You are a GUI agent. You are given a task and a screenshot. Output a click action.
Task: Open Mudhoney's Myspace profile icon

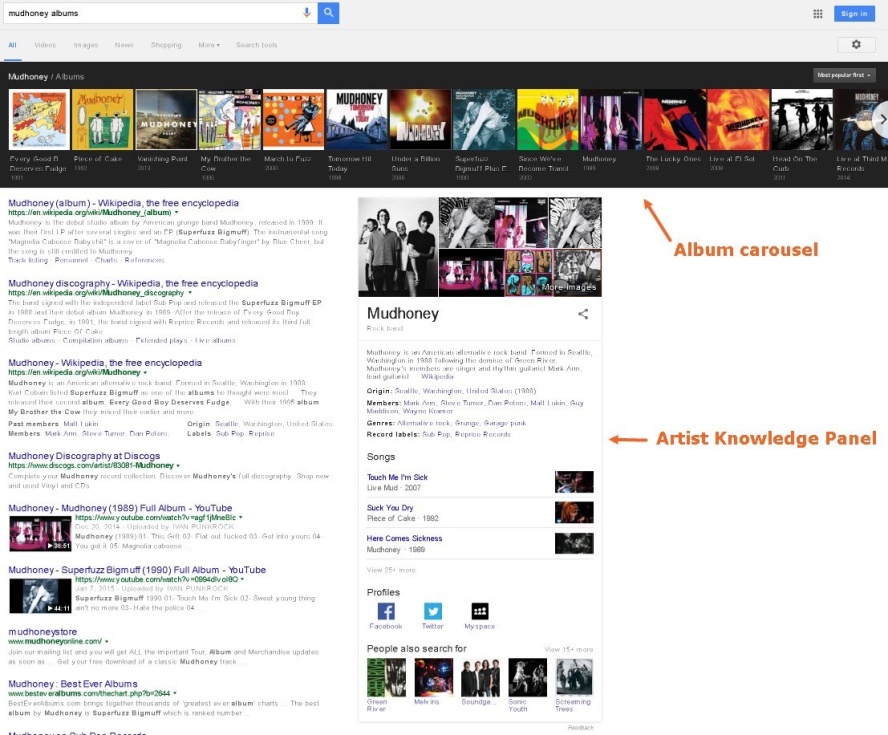479,611
